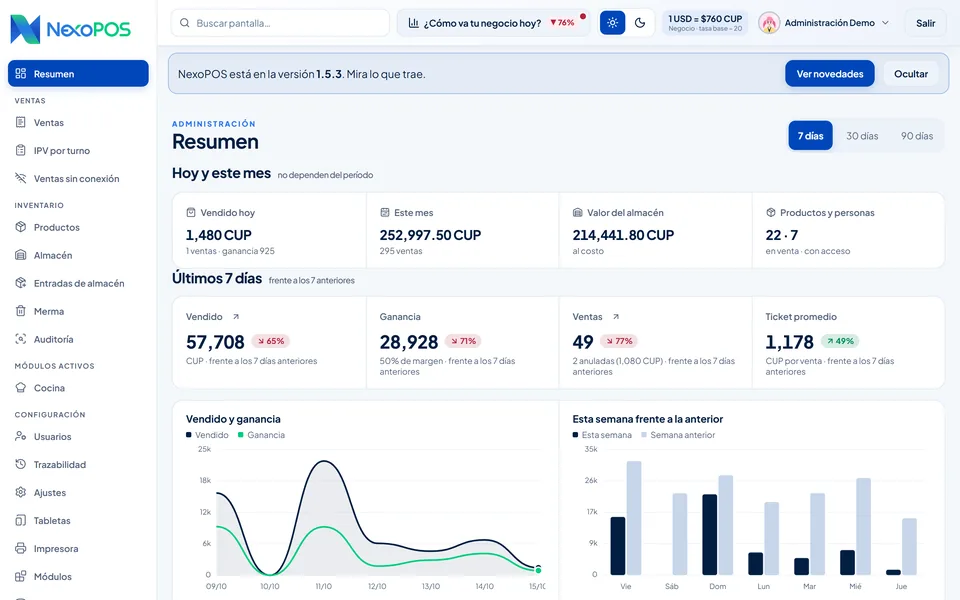The width and height of the screenshot is (960, 600).
Task: Click the Merma trash icon
Action: 21,311
